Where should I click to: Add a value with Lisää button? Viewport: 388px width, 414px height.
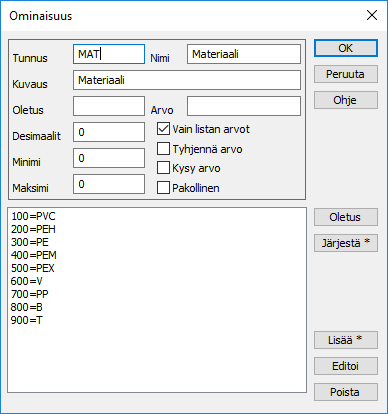point(346,340)
